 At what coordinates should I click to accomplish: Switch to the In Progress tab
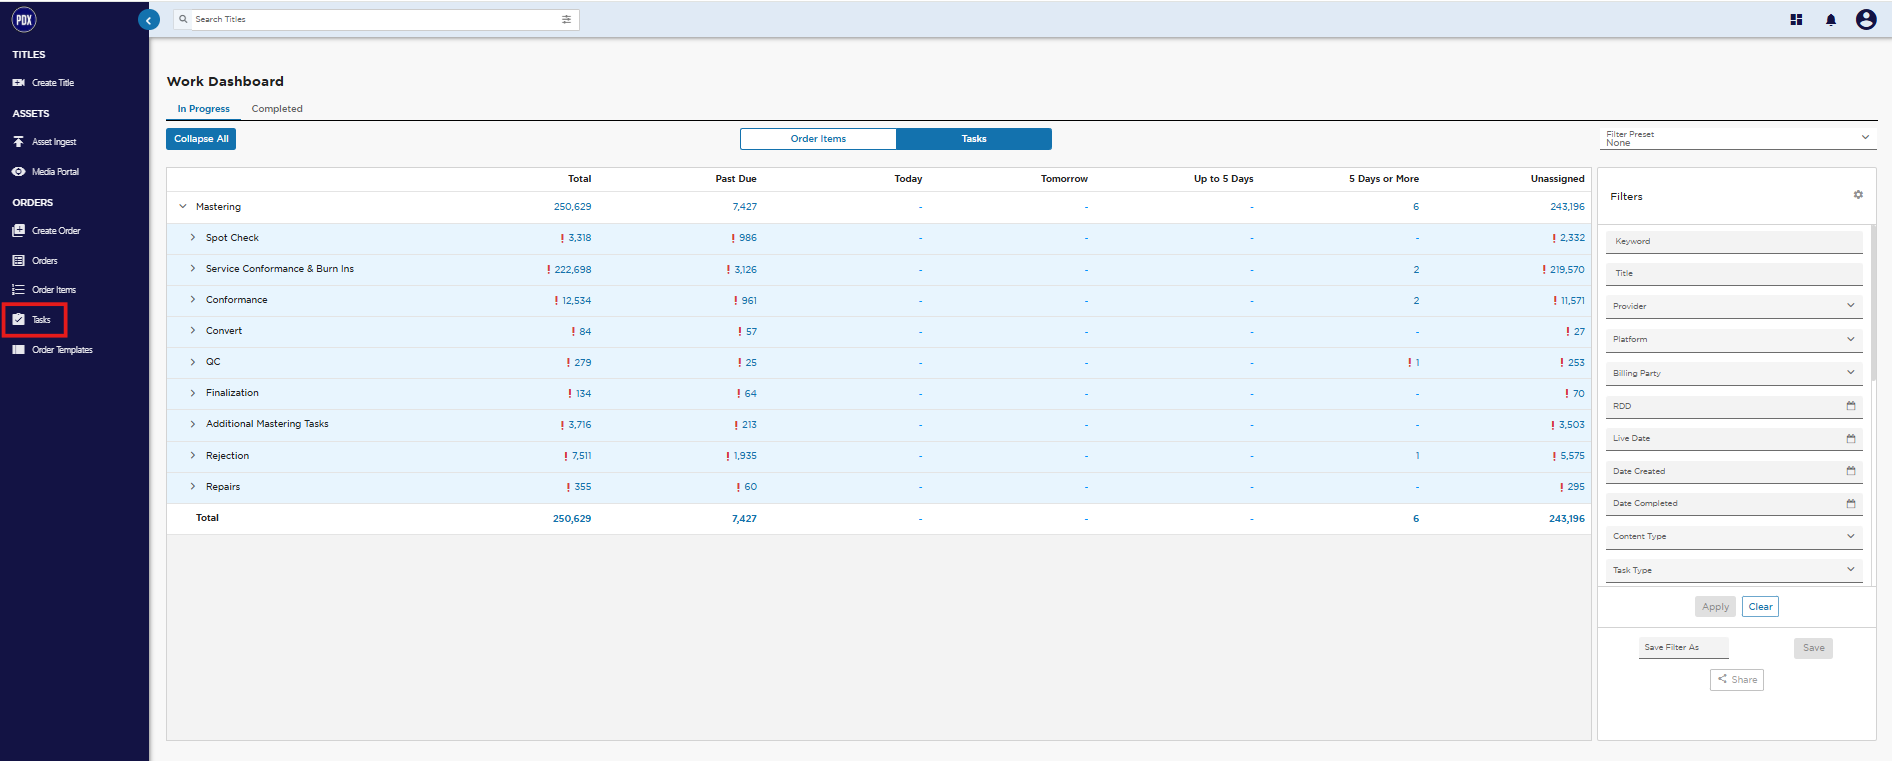click(x=204, y=109)
